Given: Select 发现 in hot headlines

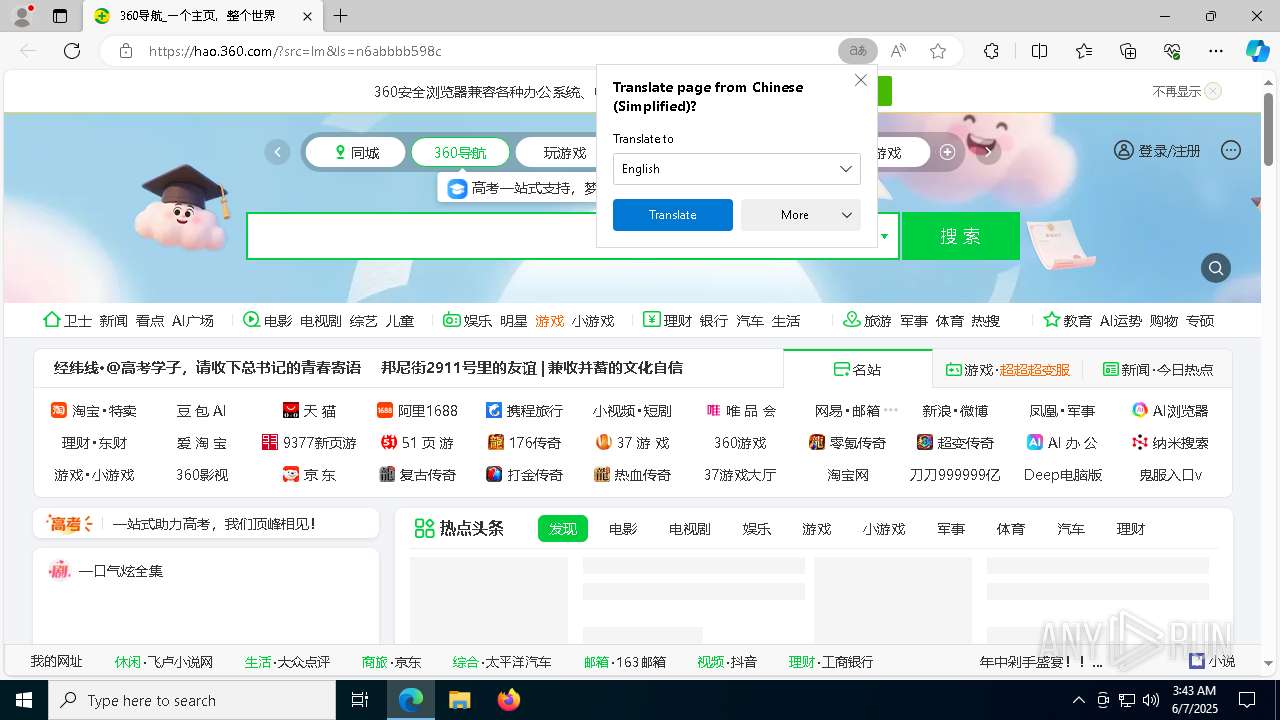Looking at the screenshot, I should [563, 529].
